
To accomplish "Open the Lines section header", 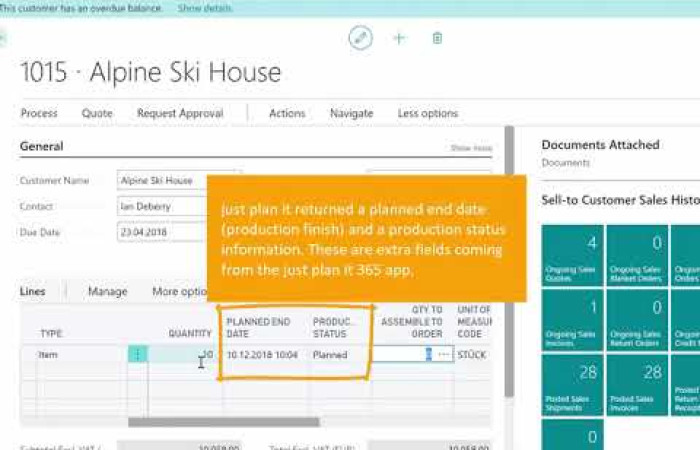I will point(33,292).
